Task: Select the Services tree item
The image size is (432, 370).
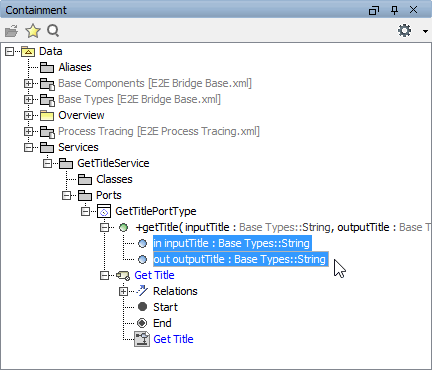Action: pyautogui.click(x=78, y=147)
